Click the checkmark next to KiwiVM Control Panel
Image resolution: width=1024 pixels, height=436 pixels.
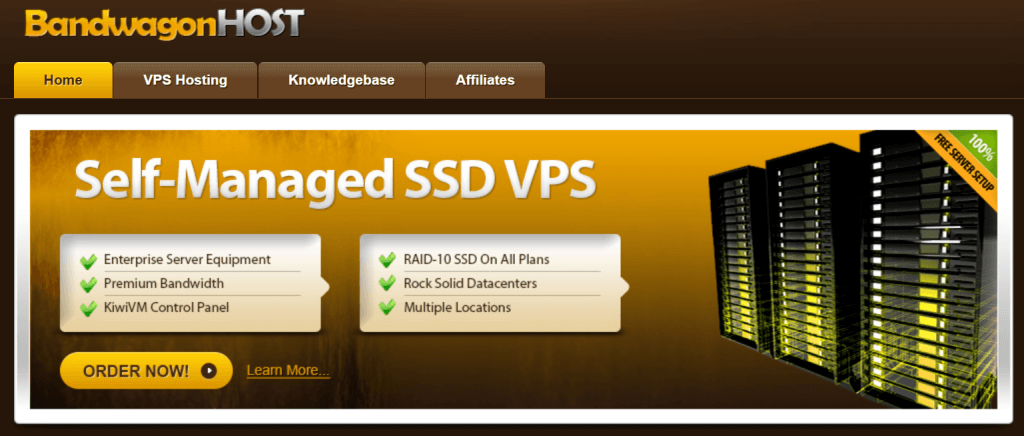[x=88, y=308]
